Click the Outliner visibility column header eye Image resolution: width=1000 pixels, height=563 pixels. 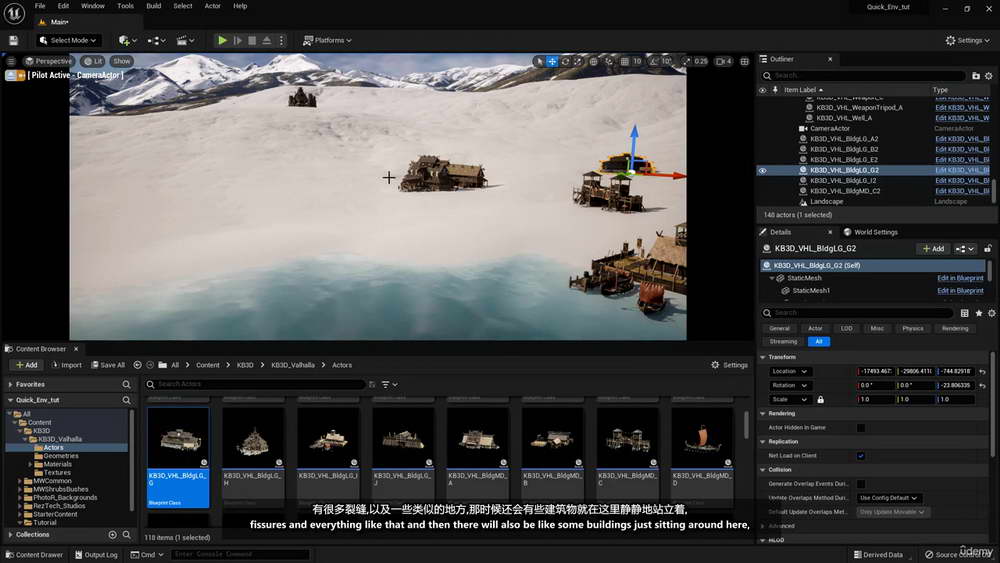pos(762,90)
